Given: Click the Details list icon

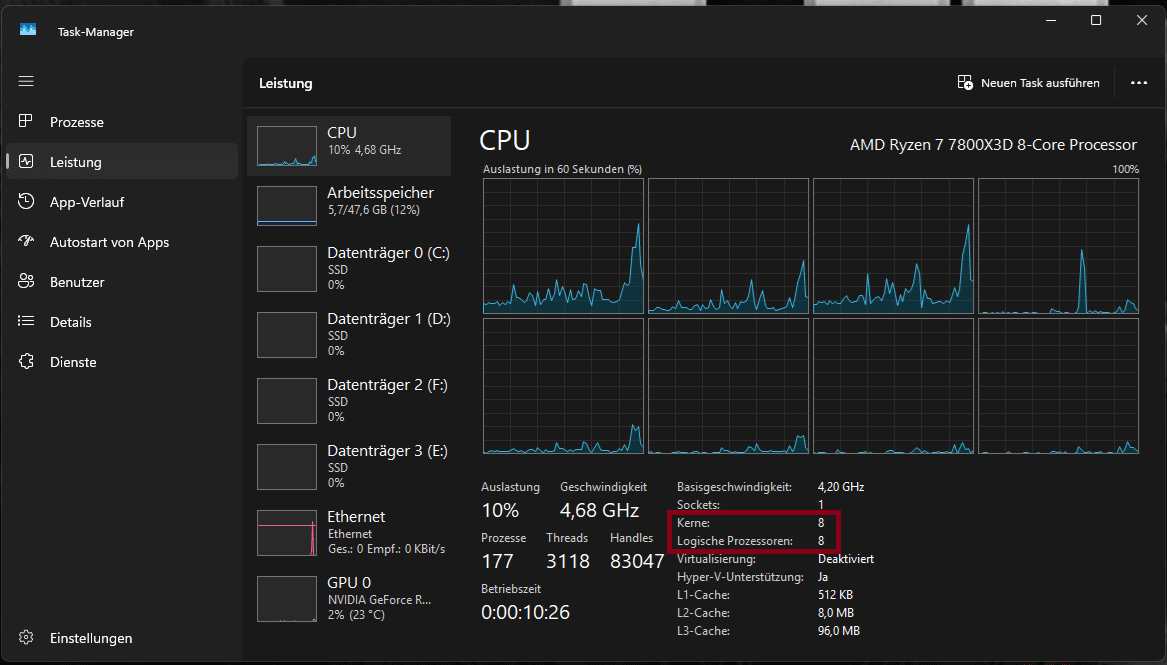Looking at the screenshot, I should (x=26, y=321).
